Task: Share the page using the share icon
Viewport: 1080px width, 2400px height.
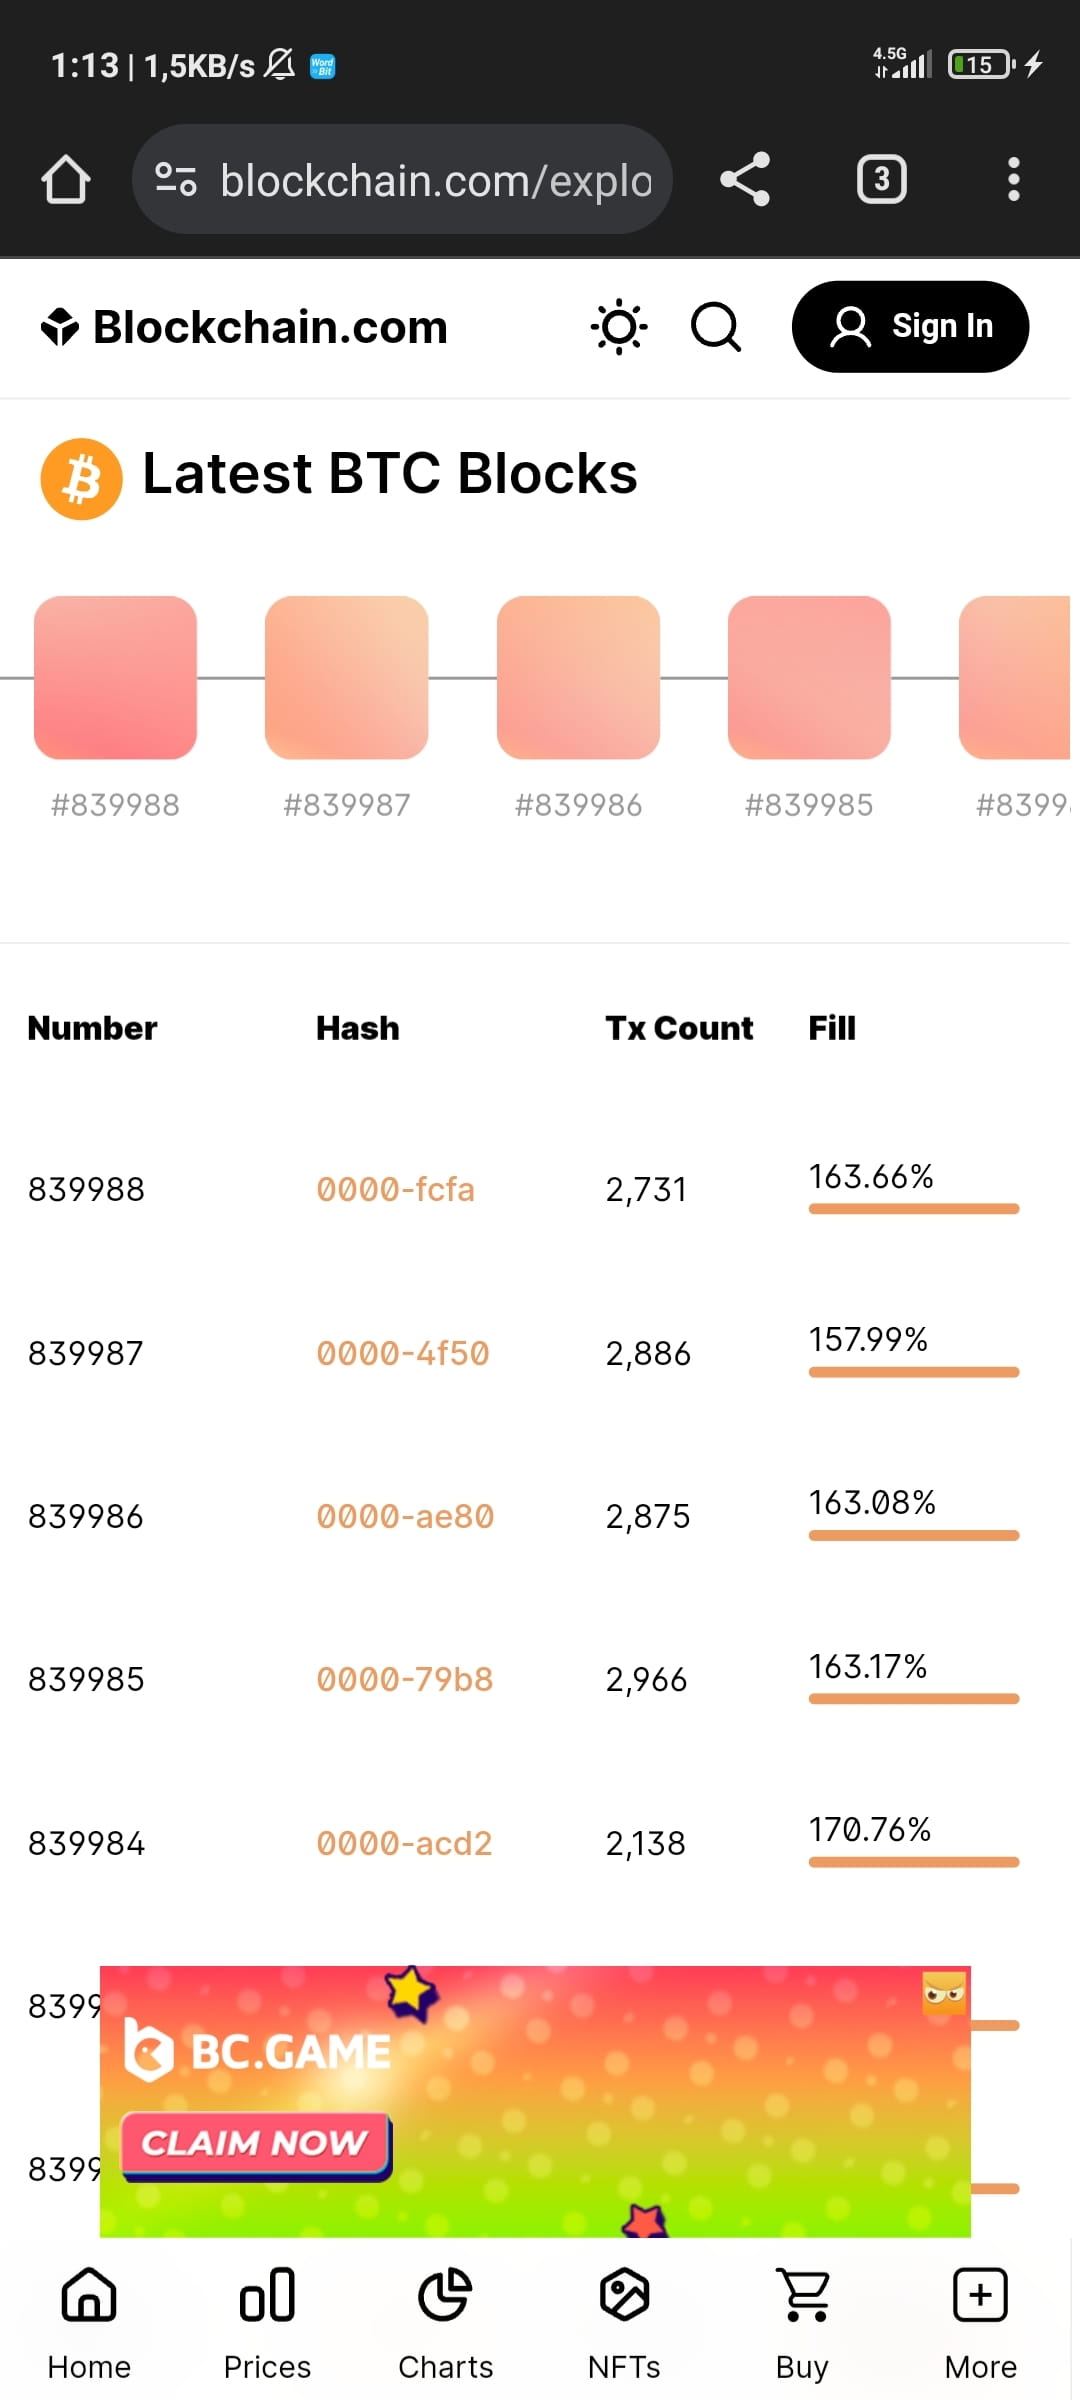Action: tap(746, 179)
